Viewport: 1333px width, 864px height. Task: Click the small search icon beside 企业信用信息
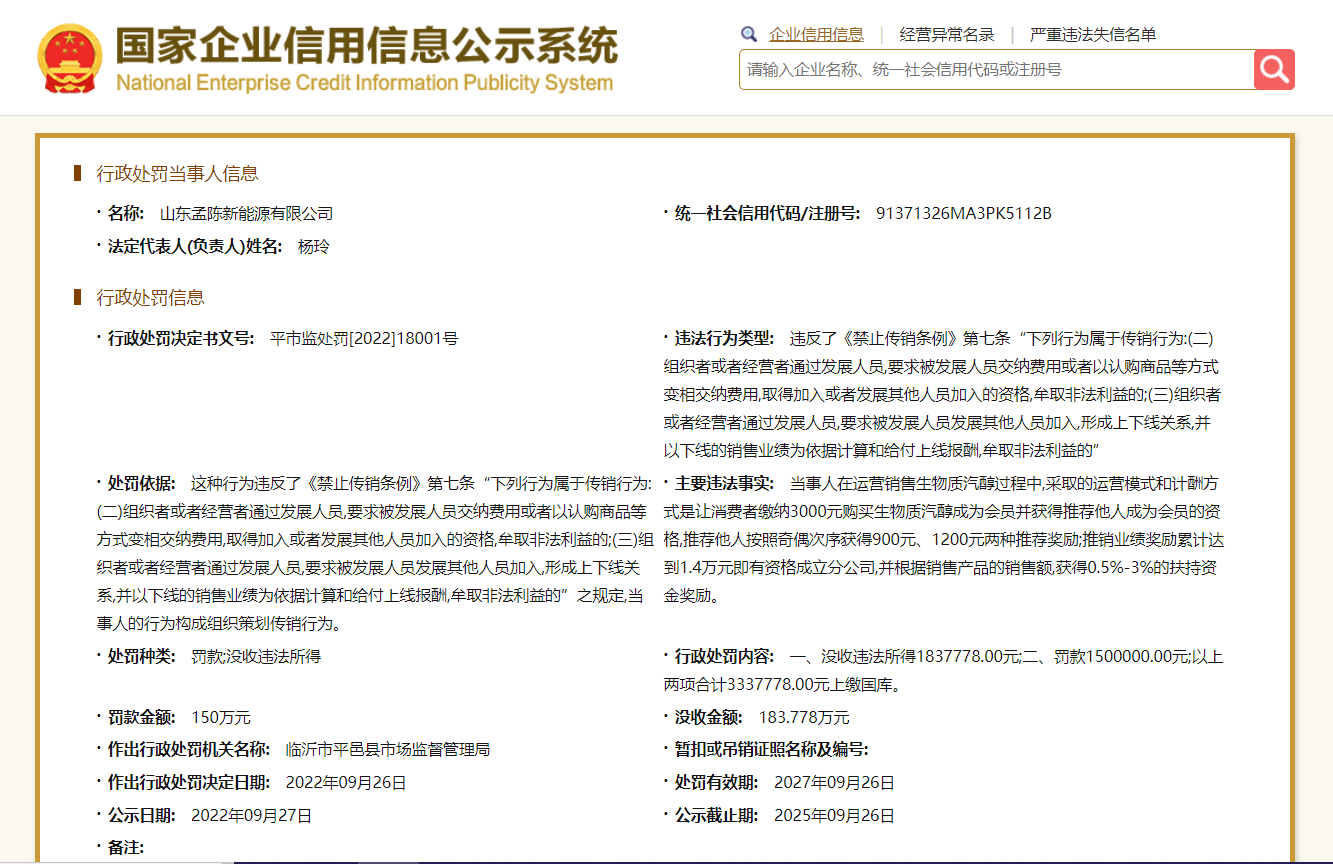point(748,33)
